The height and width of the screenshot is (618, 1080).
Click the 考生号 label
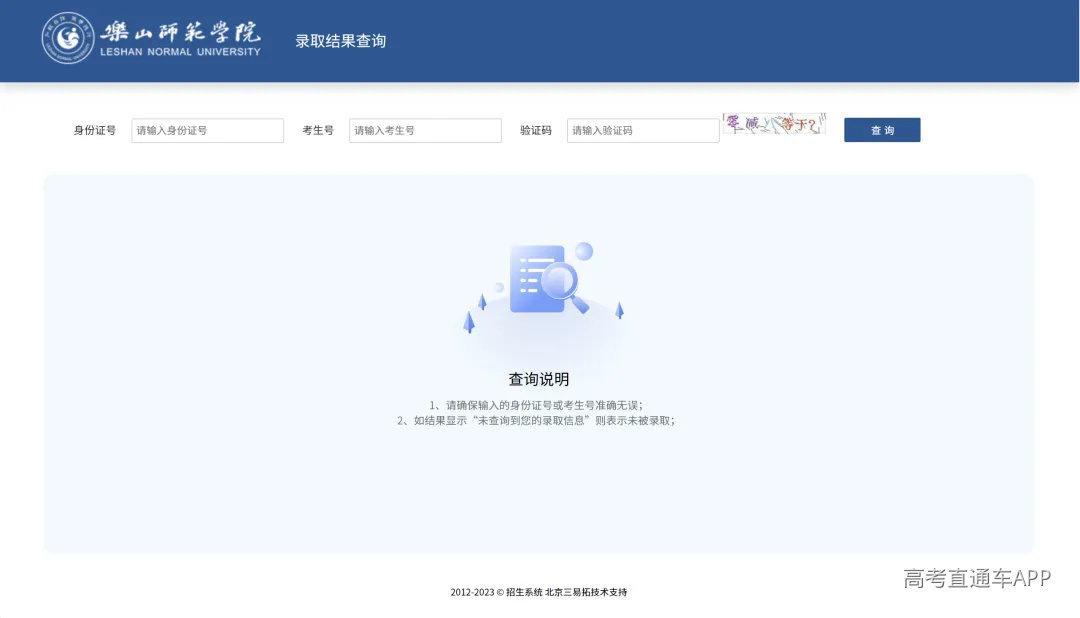pyautogui.click(x=318, y=130)
